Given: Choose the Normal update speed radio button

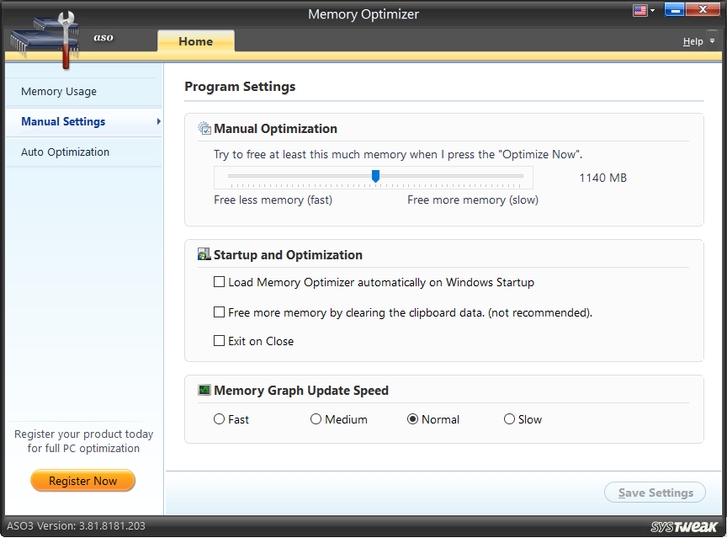Looking at the screenshot, I should point(412,419).
